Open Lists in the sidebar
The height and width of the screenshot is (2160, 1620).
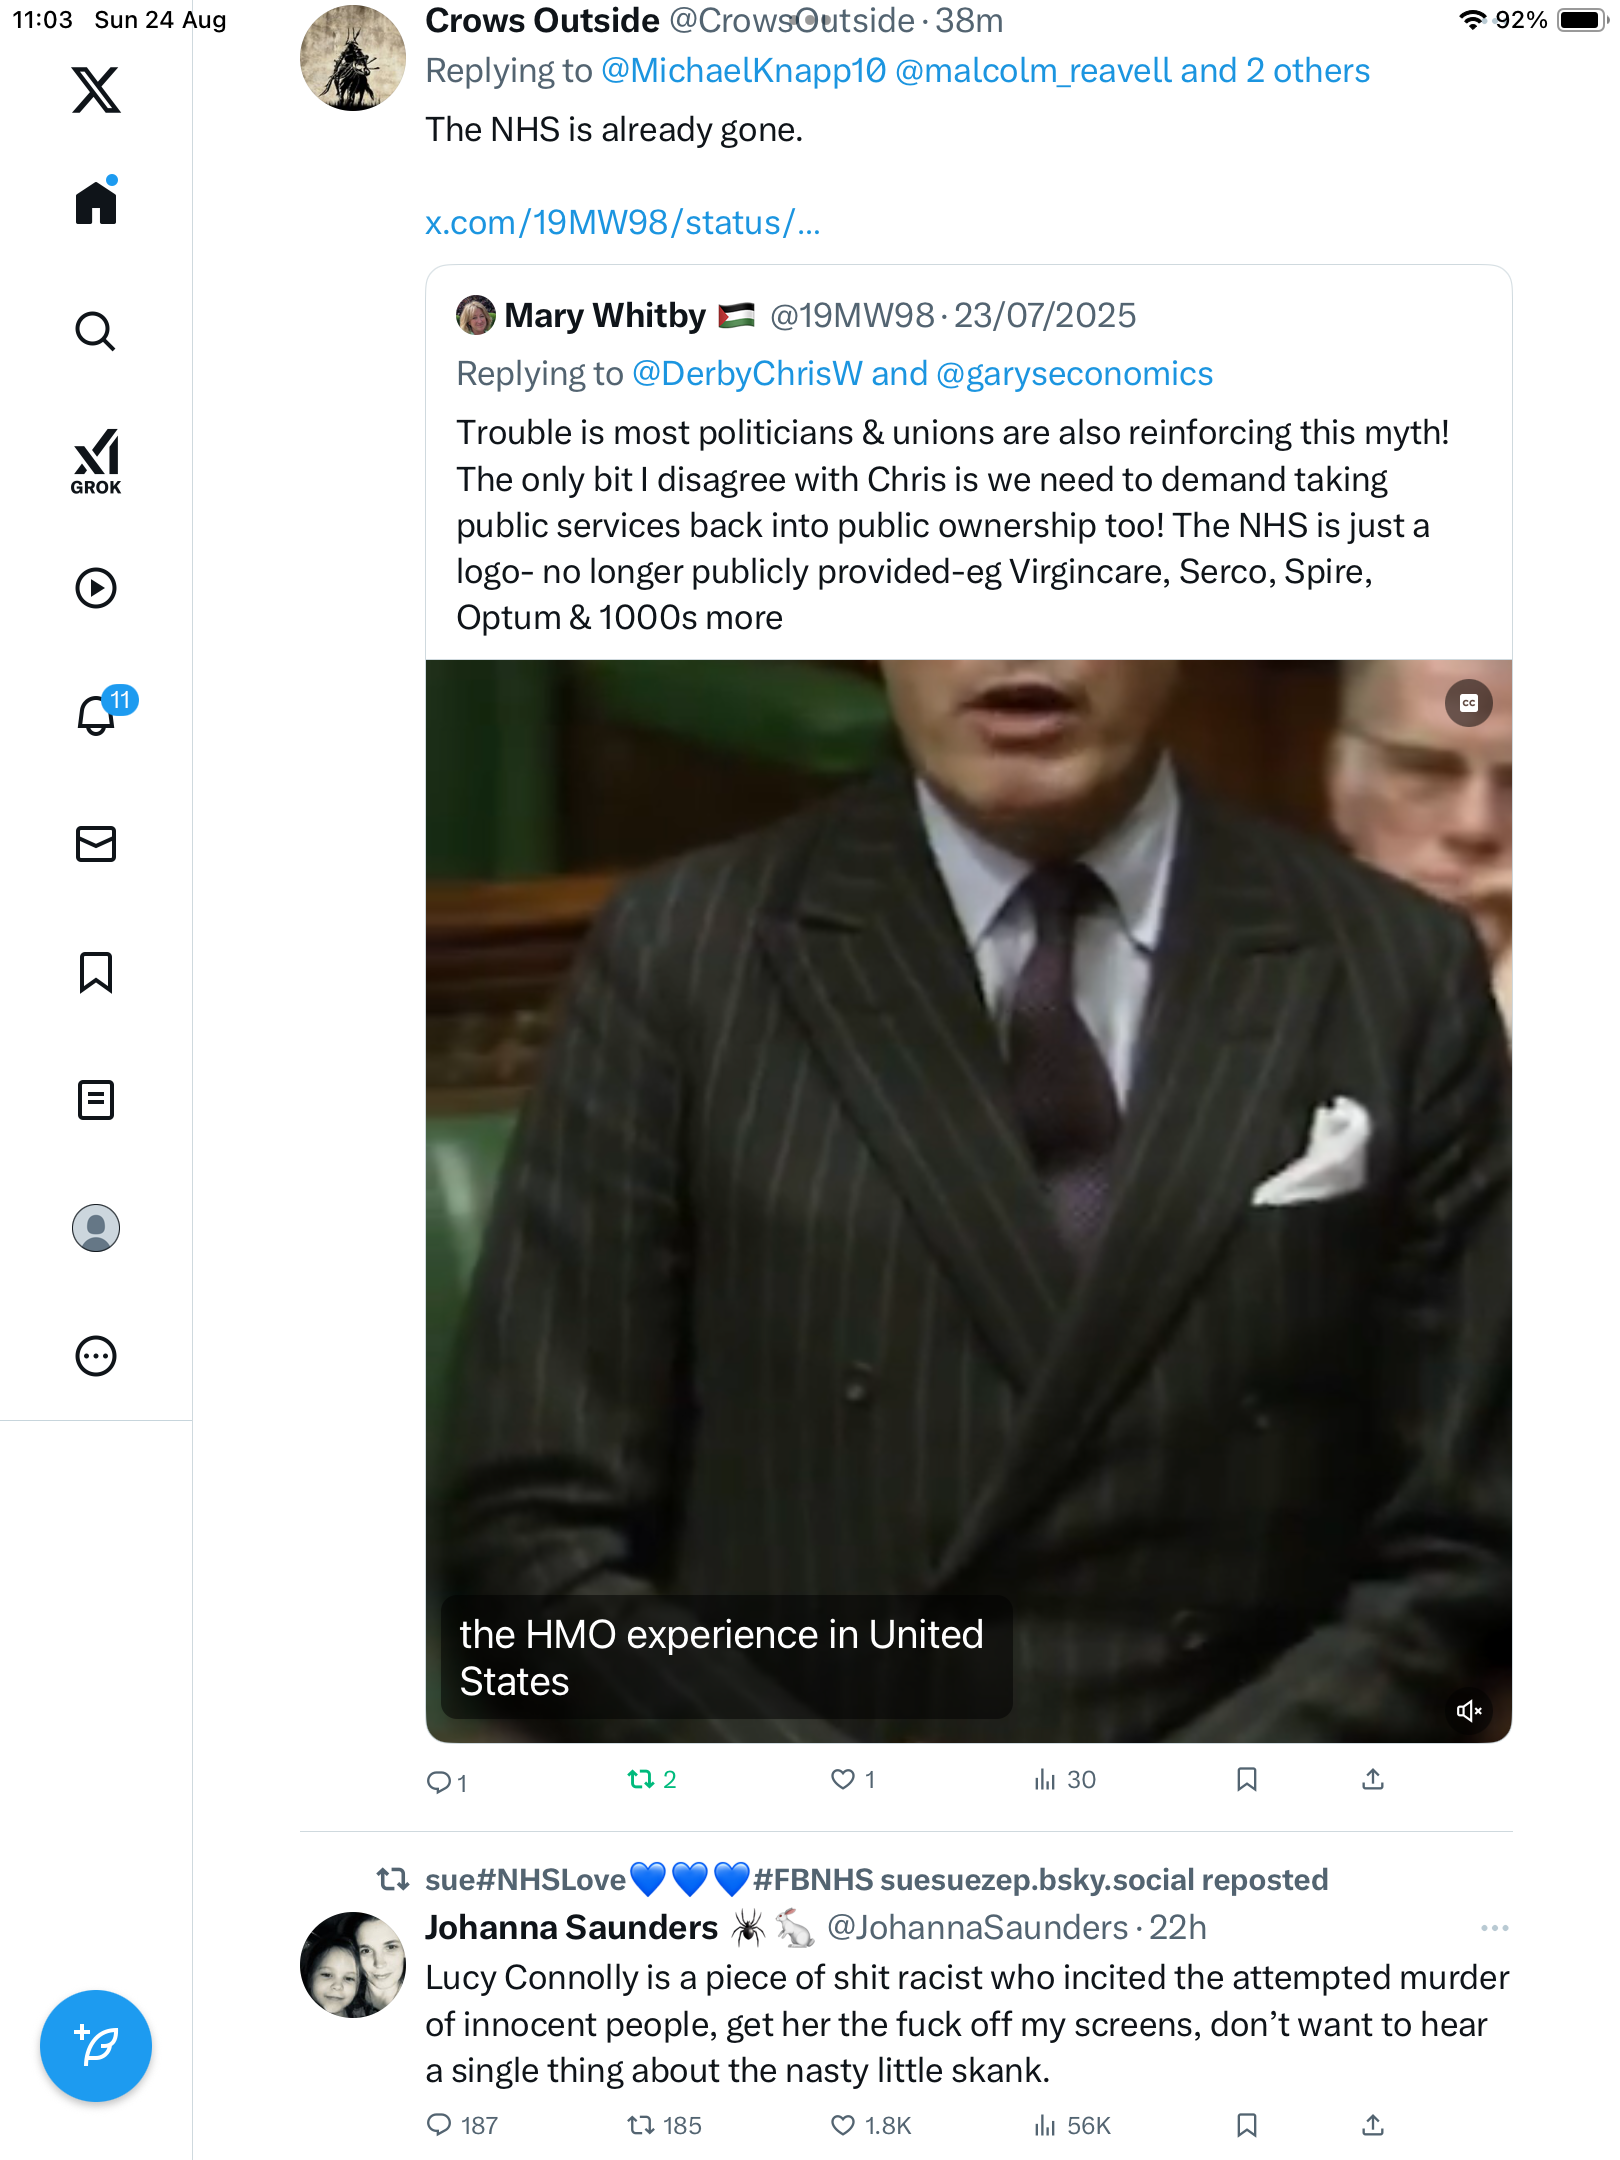point(96,1100)
